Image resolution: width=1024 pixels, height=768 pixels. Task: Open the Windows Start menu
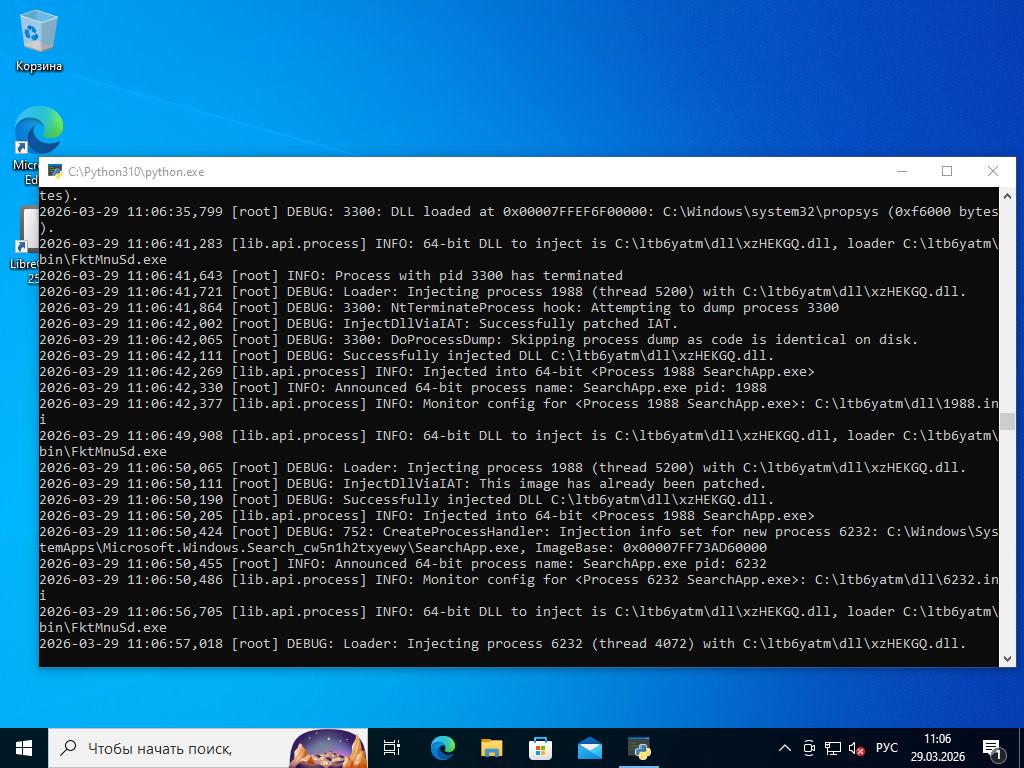(x=24, y=747)
